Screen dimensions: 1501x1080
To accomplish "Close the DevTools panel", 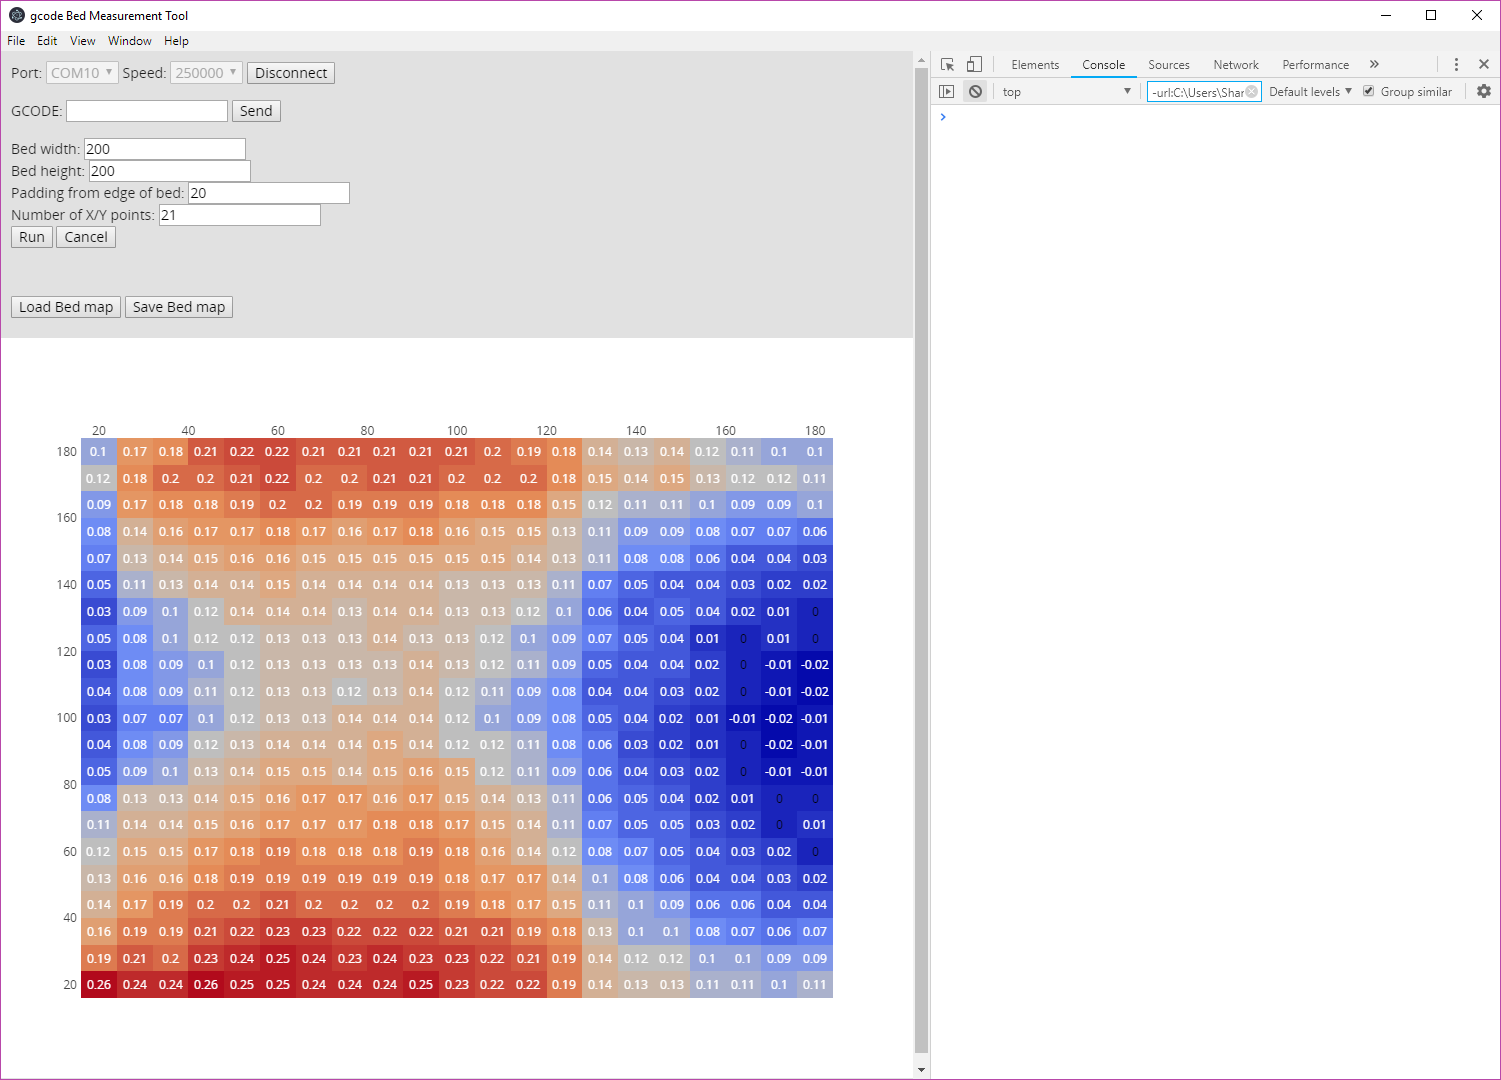I will (1484, 64).
